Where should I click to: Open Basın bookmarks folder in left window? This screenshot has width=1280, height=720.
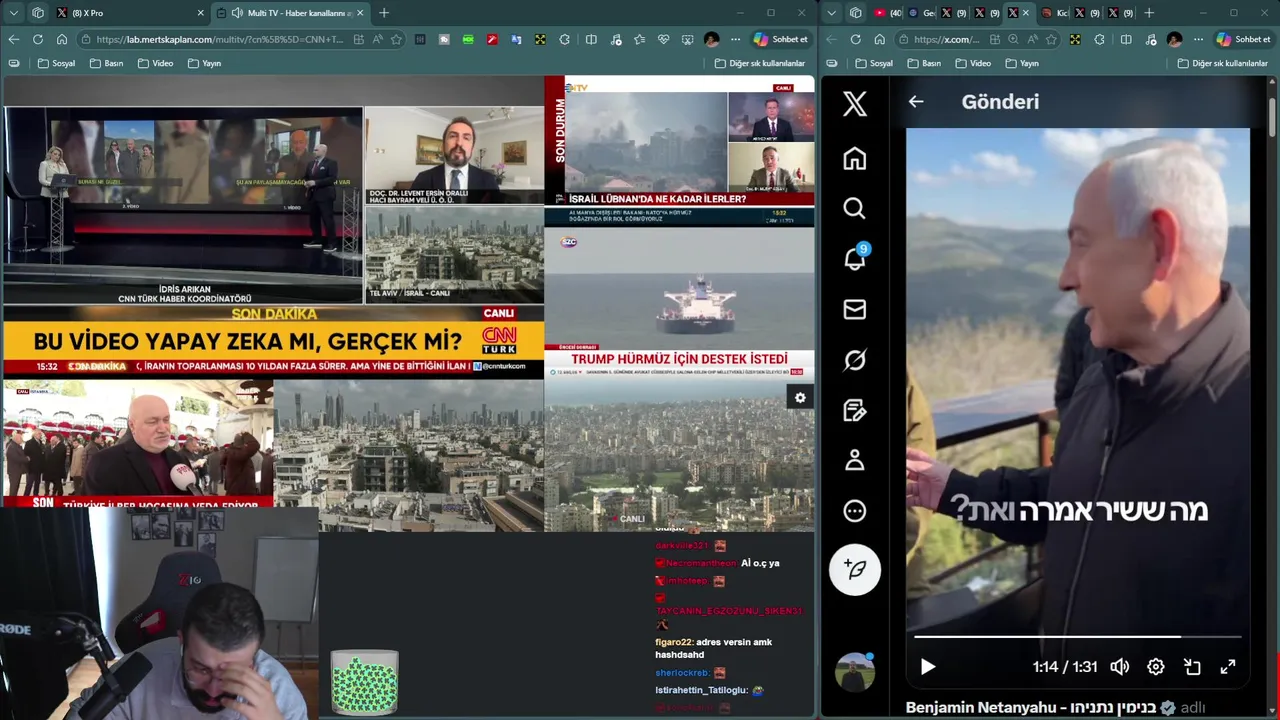point(106,63)
